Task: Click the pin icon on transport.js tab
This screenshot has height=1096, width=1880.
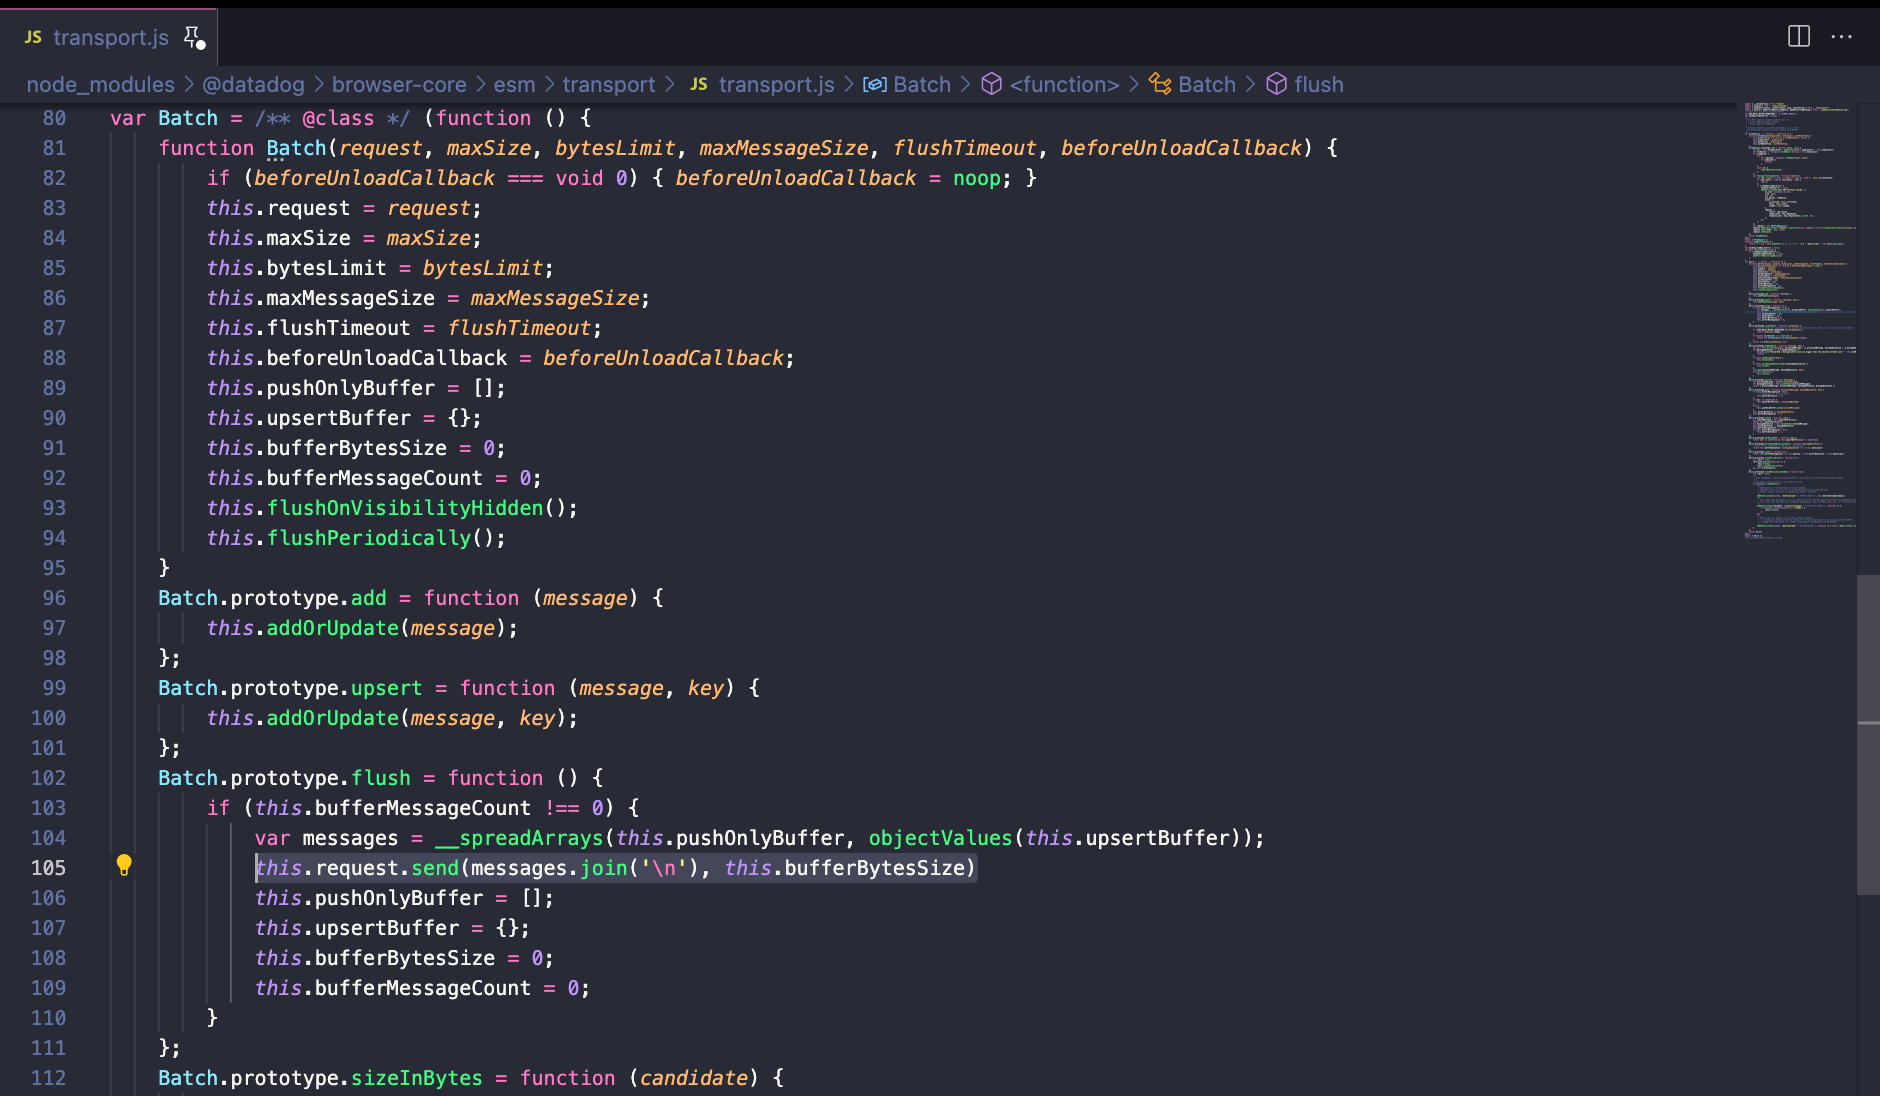Action: 193,37
